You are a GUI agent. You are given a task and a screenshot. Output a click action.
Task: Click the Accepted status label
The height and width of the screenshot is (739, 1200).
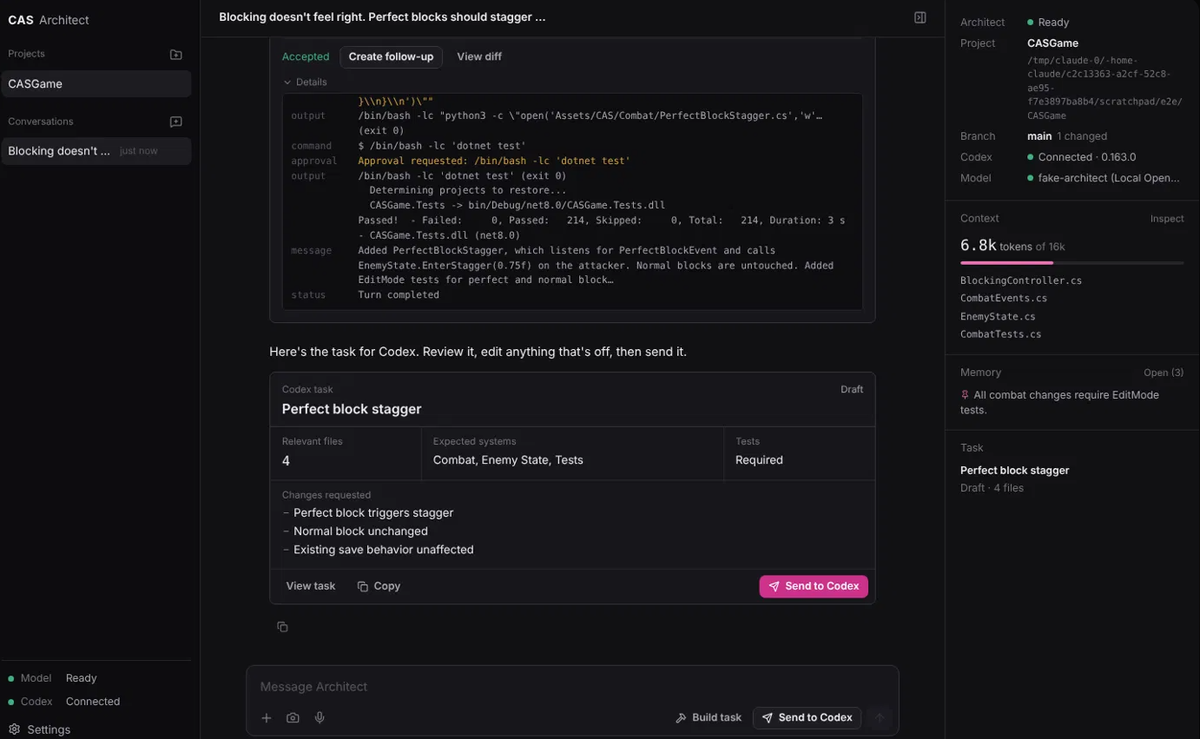(305, 57)
